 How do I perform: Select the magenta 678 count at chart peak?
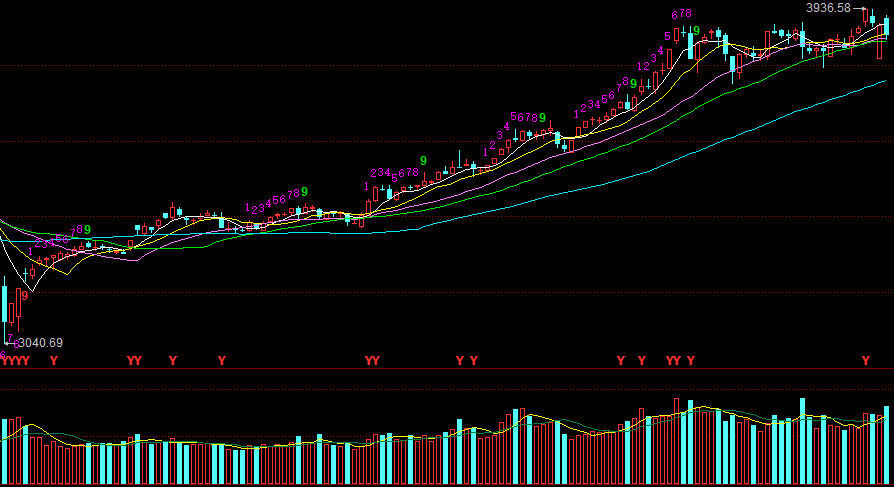coord(682,14)
